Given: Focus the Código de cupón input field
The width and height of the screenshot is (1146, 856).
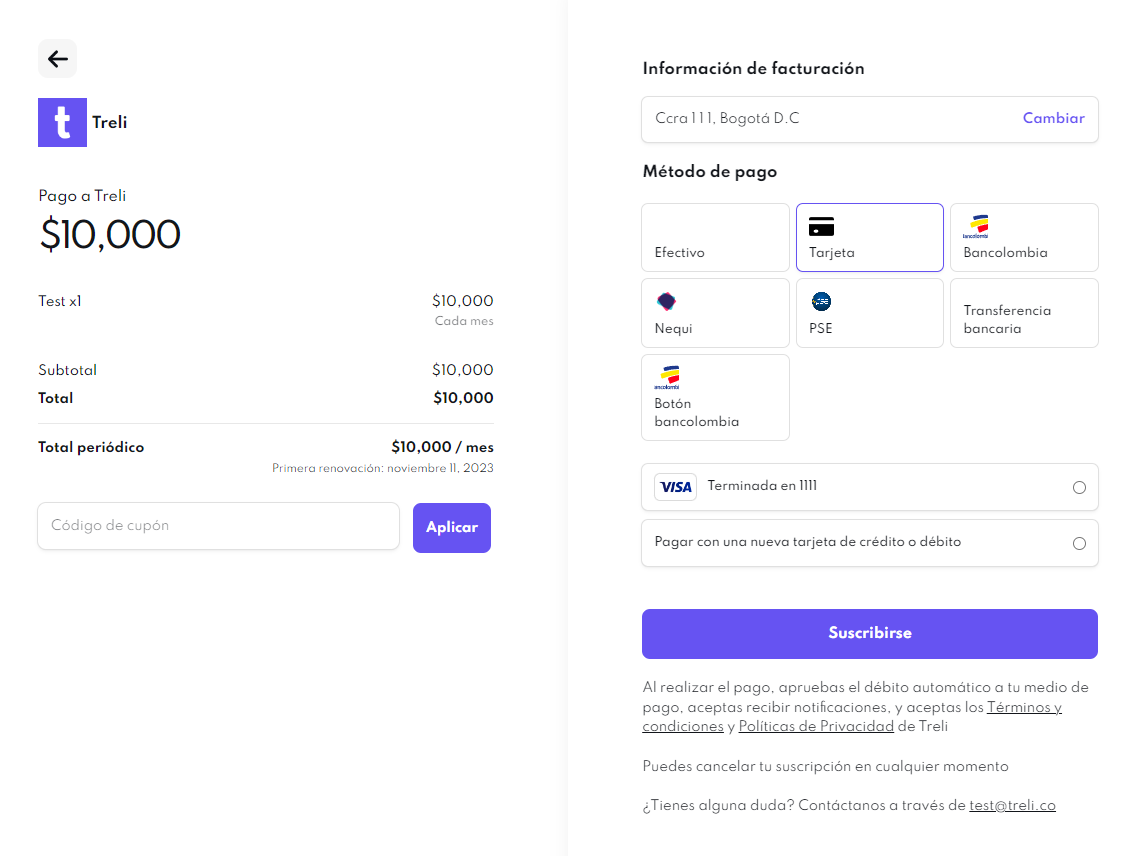Looking at the screenshot, I should (218, 526).
